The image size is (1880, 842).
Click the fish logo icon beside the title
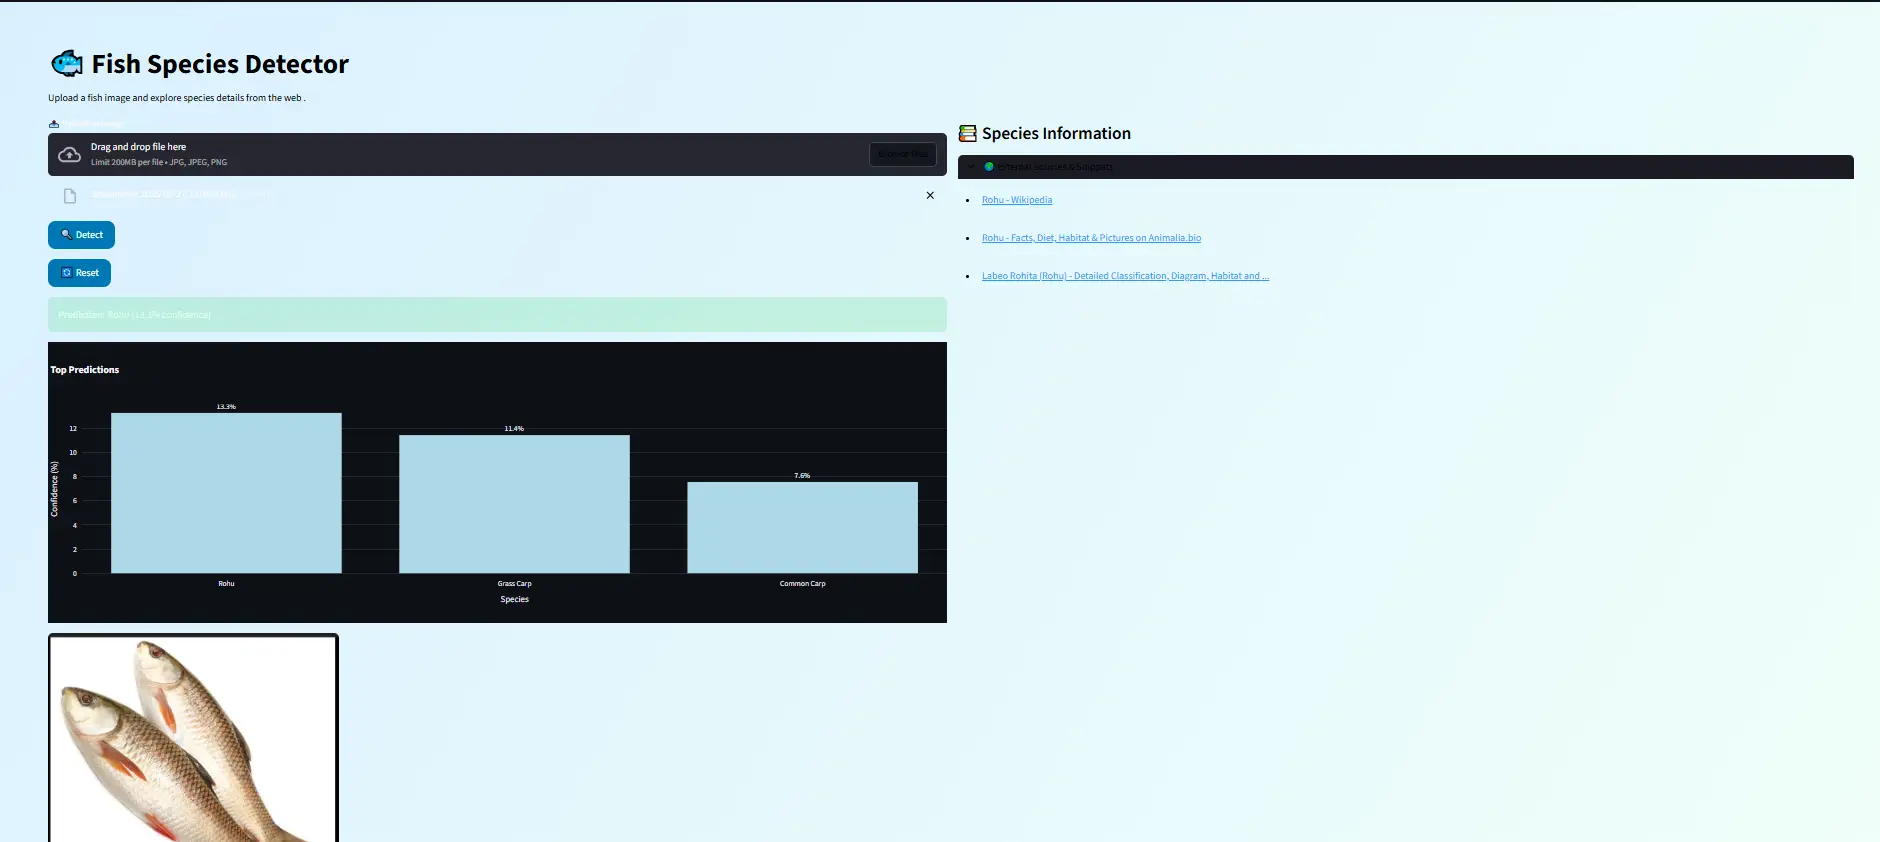pyautogui.click(x=67, y=64)
